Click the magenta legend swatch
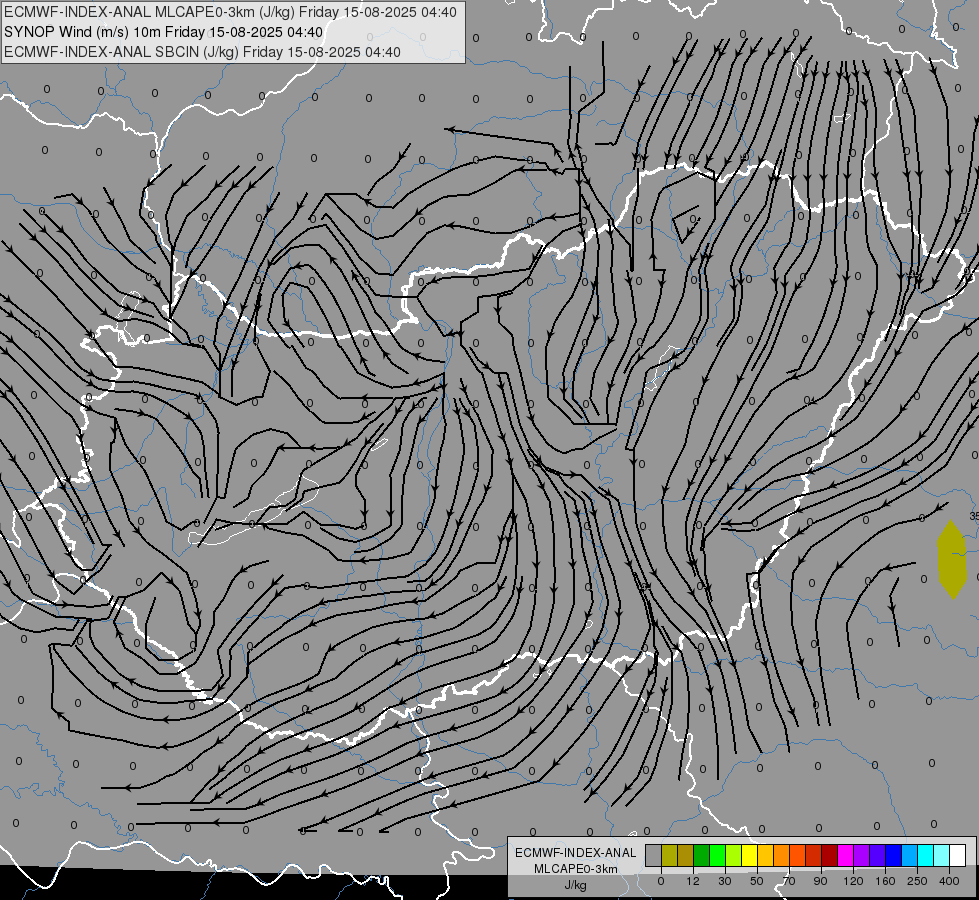The width and height of the screenshot is (979, 900). pos(846,855)
